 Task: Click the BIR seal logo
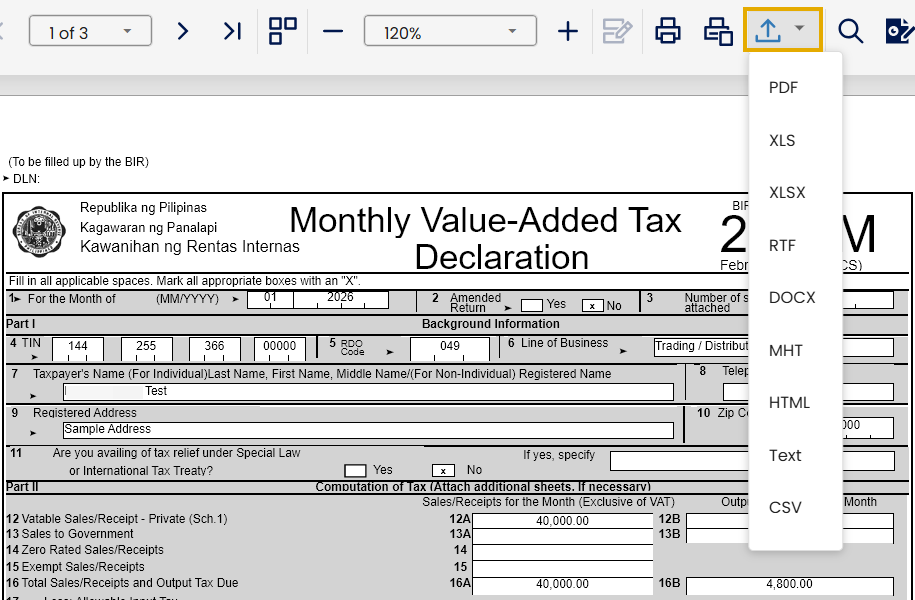(x=39, y=232)
